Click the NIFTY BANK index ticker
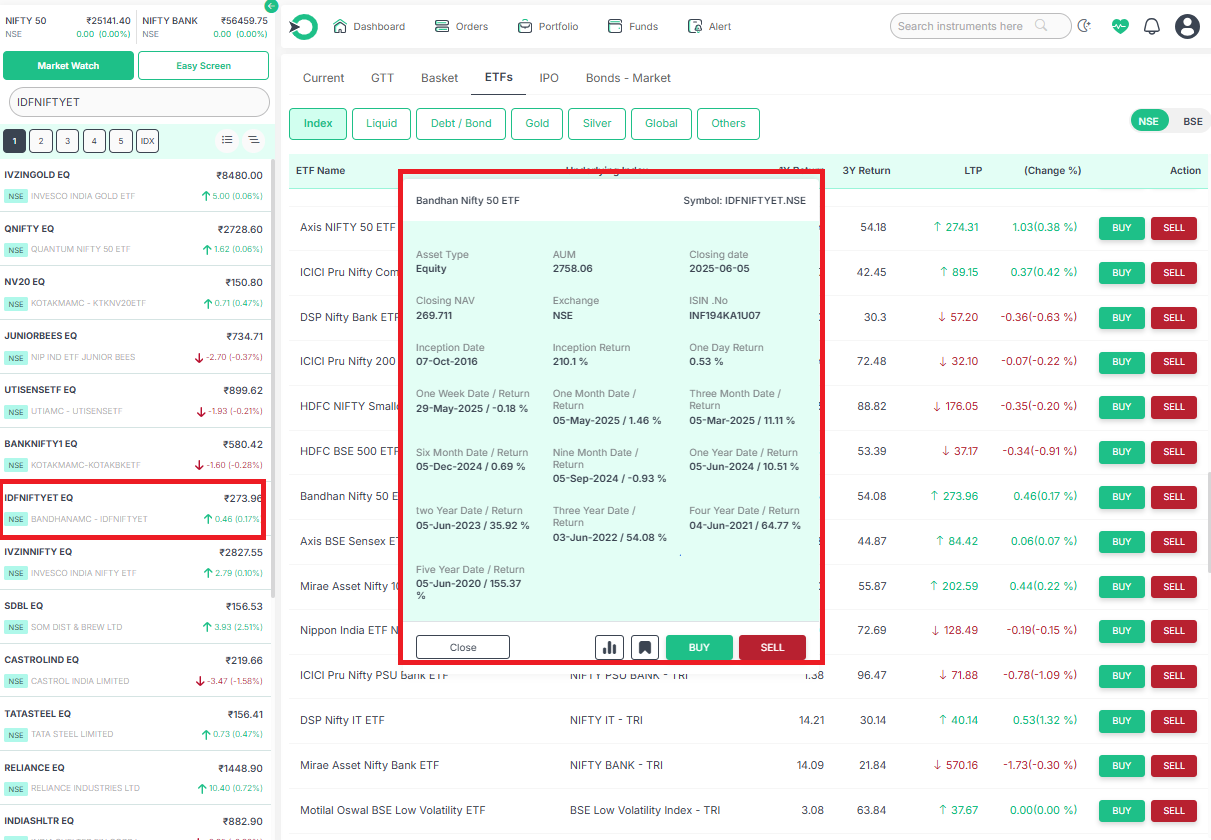This screenshot has width=1211, height=840. point(205,26)
